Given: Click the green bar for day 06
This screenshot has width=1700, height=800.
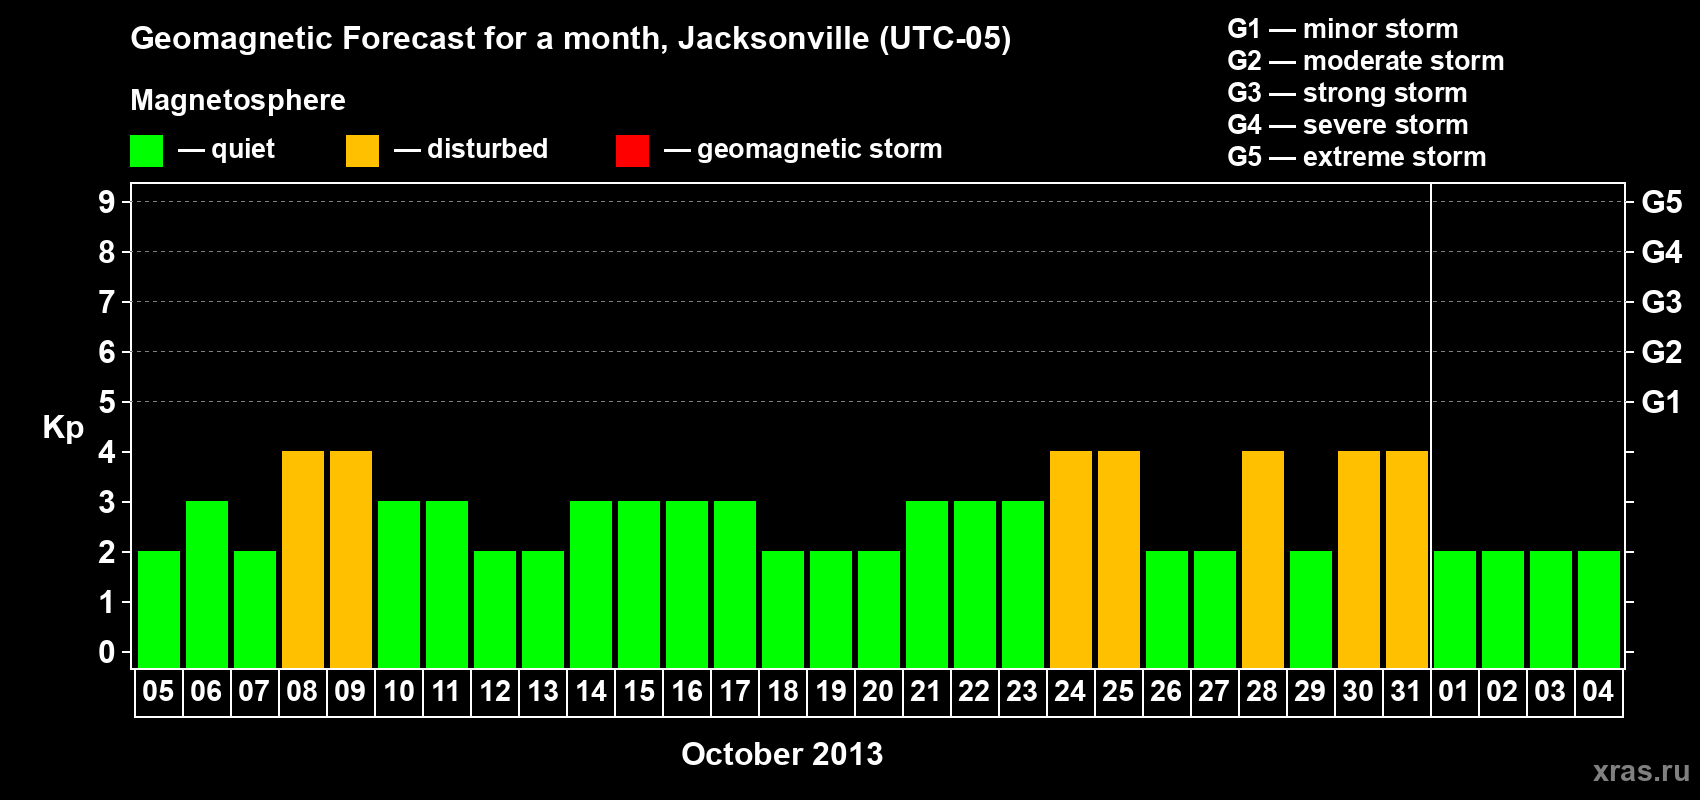Looking at the screenshot, I should 207,584.
